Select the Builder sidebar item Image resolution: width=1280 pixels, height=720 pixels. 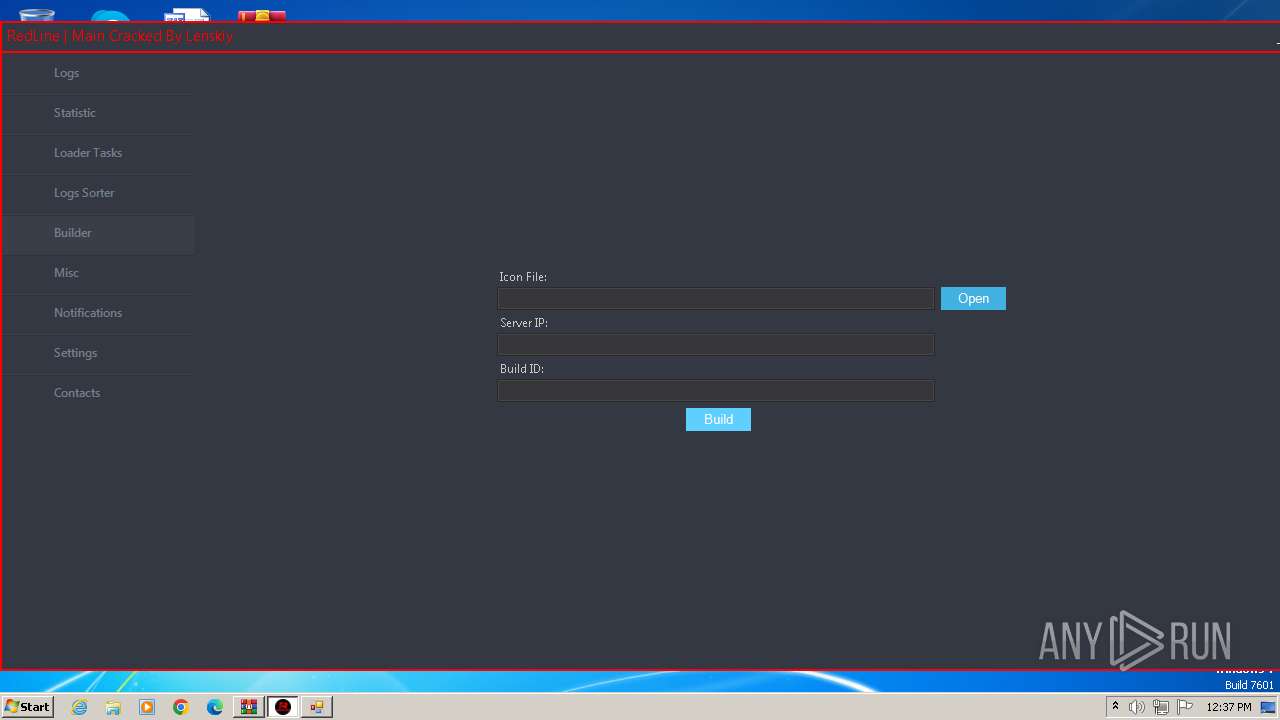click(97, 233)
